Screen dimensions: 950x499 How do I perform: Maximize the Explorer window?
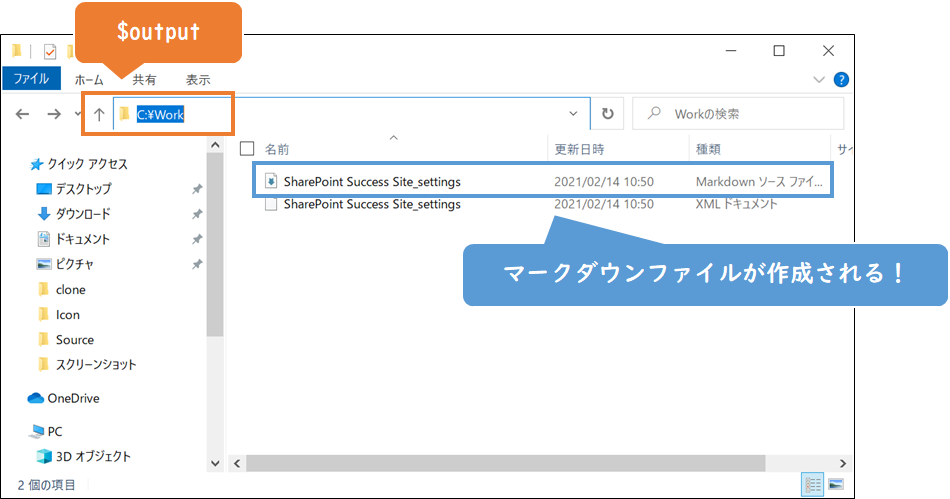coord(779,51)
